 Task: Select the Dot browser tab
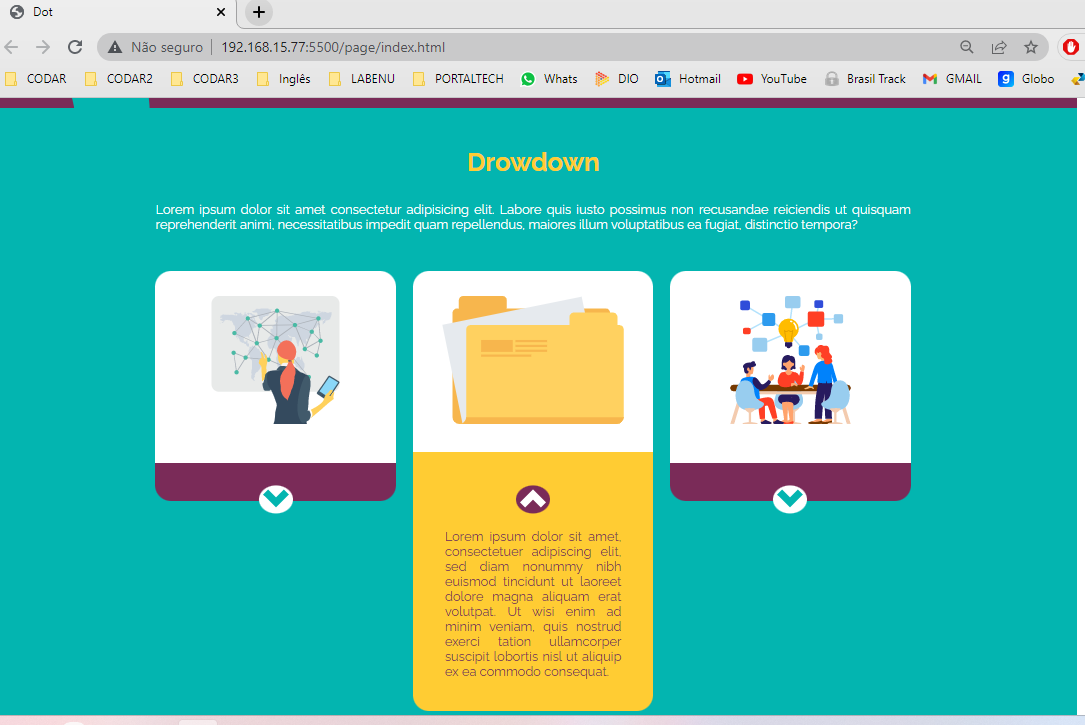tap(118, 12)
